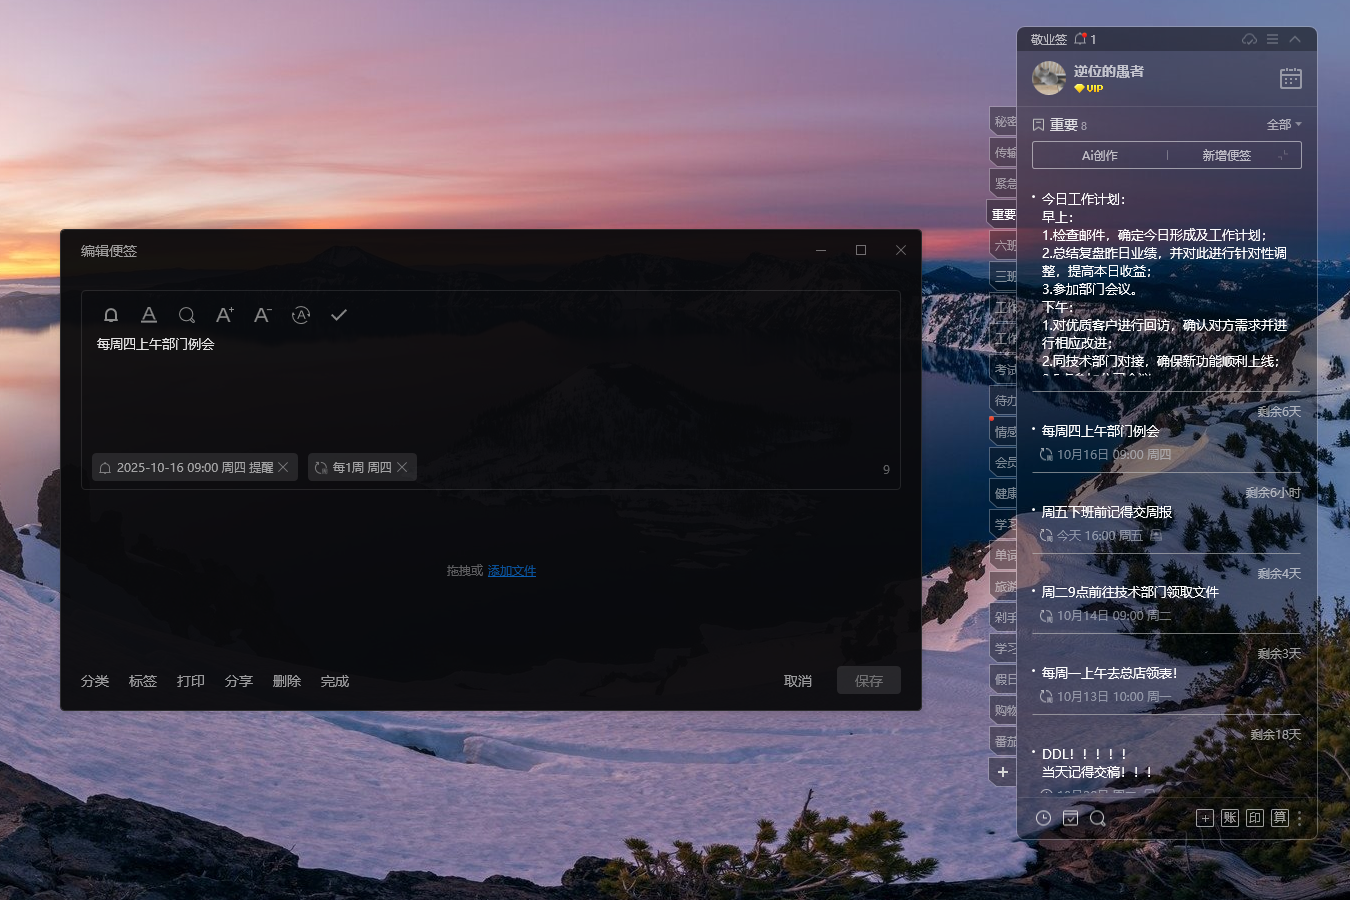1350x900 pixels.
Task: Click the underlined A font style icon
Action: coord(149,315)
